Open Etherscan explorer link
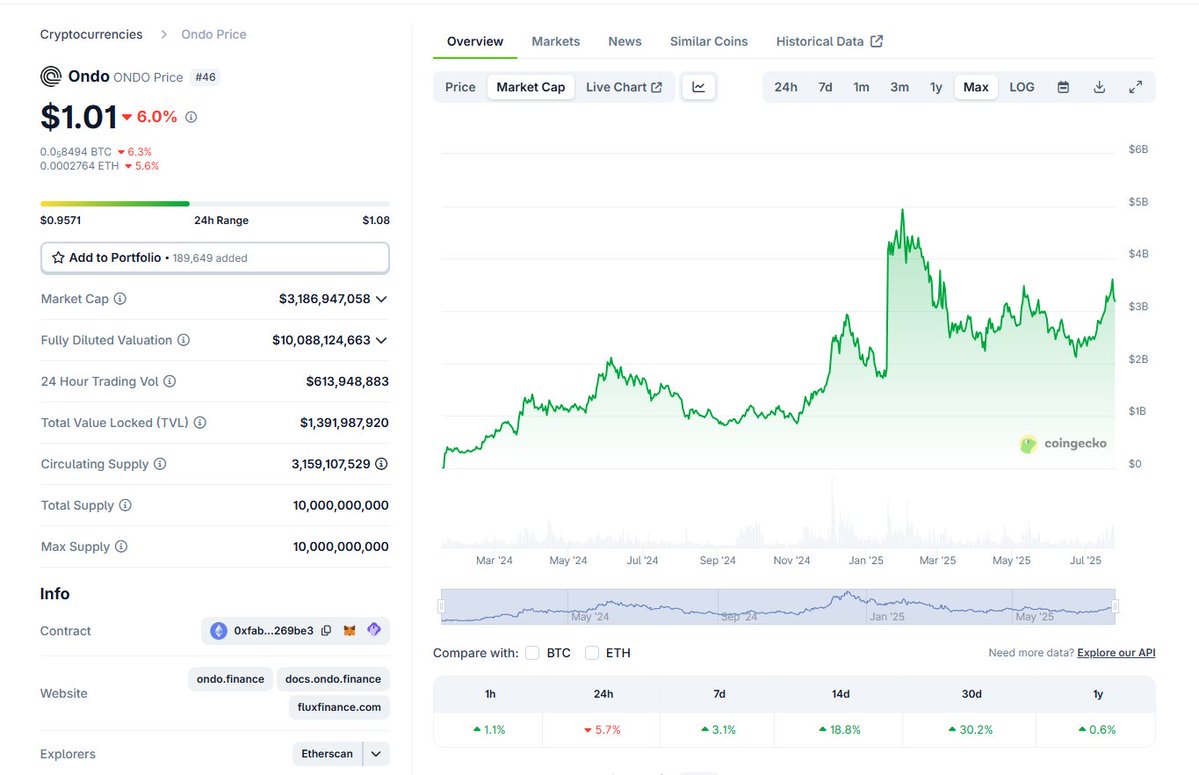This screenshot has width=1199, height=775. click(x=327, y=754)
